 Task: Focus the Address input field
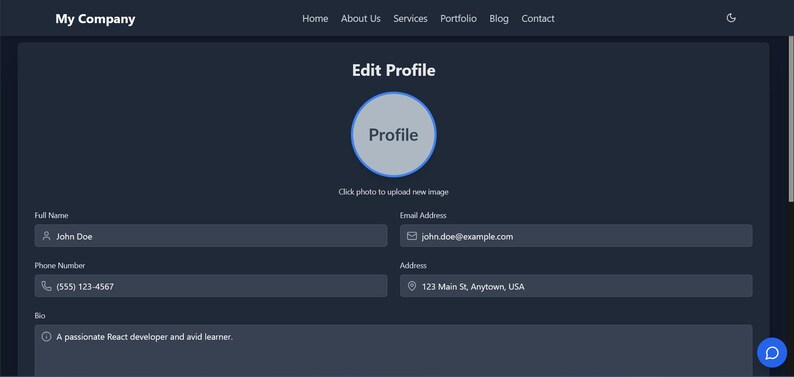[576, 286]
